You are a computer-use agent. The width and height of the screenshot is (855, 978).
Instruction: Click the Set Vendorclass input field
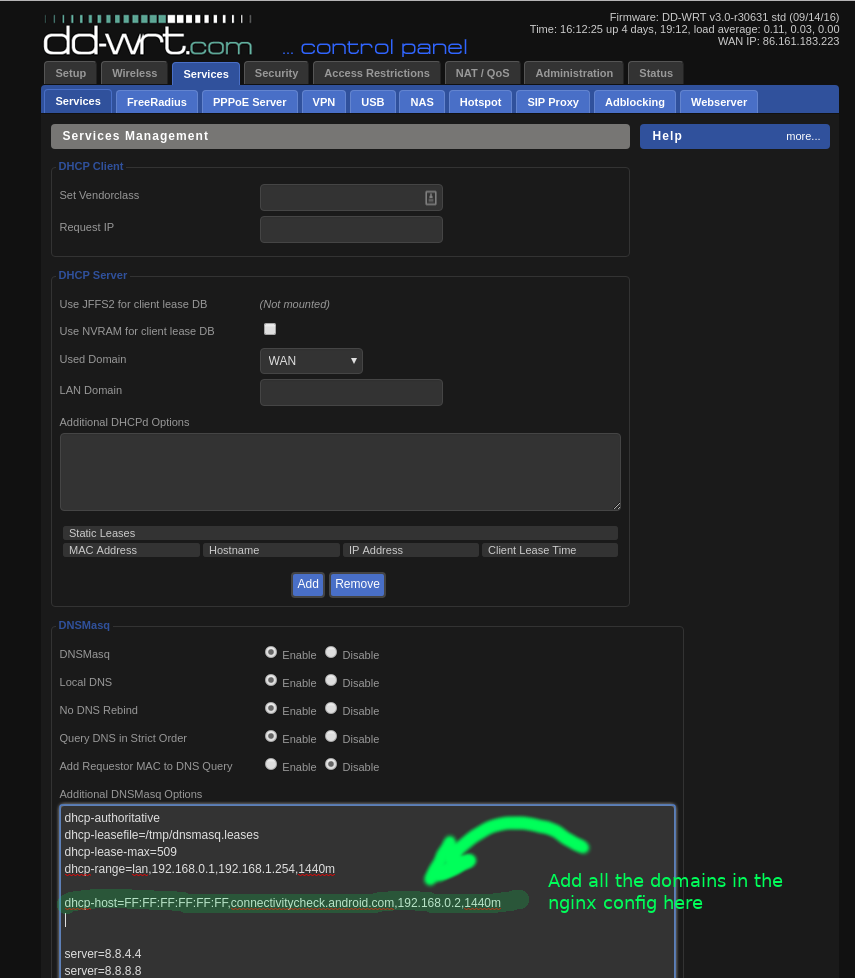click(x=351, y=198)
